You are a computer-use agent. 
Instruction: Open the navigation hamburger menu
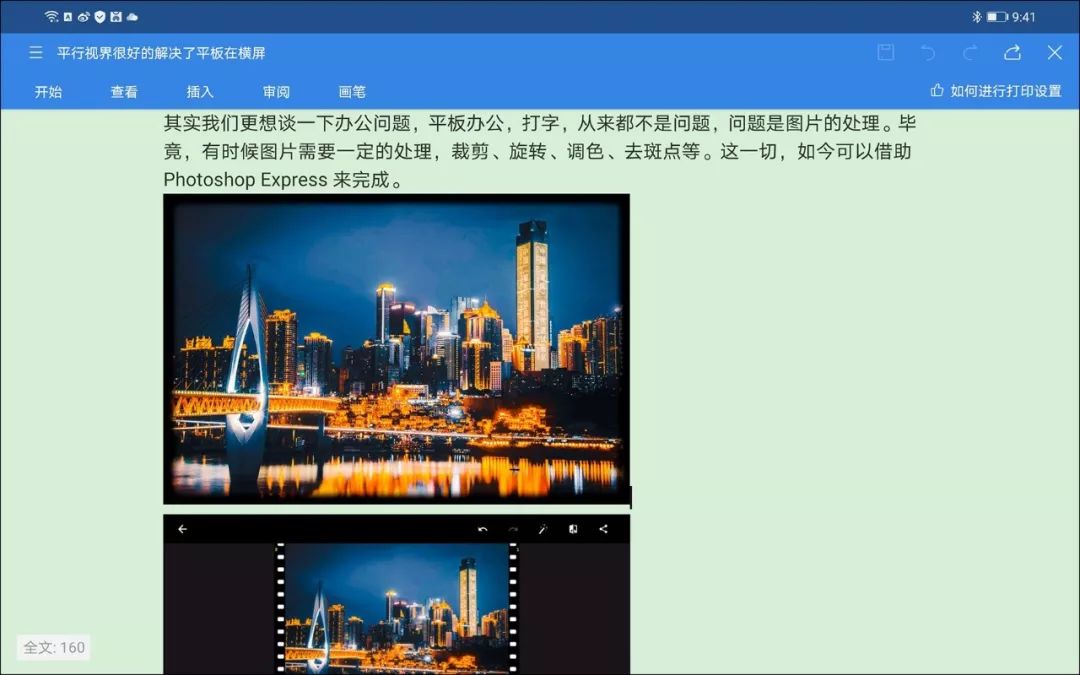point(35,52)
